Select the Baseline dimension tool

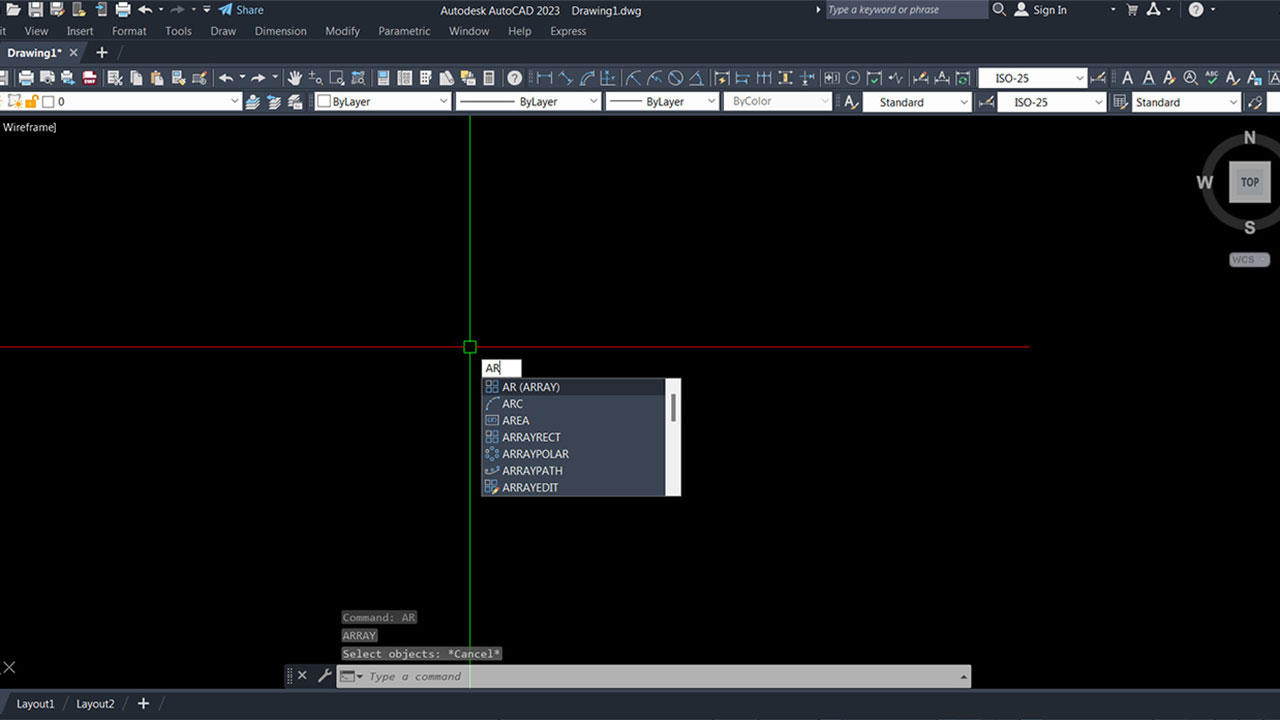743,78
